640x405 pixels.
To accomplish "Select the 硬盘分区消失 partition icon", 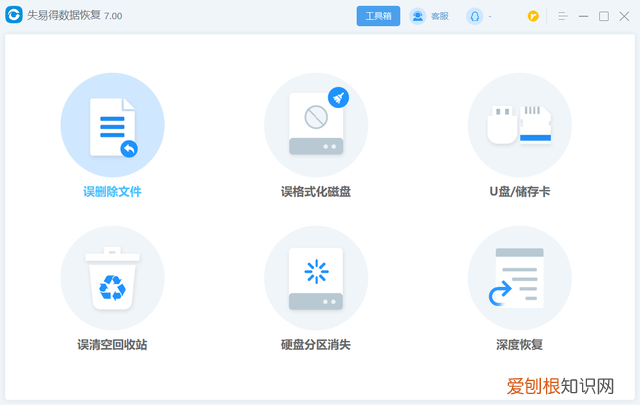I will click(x=316, y=278).
